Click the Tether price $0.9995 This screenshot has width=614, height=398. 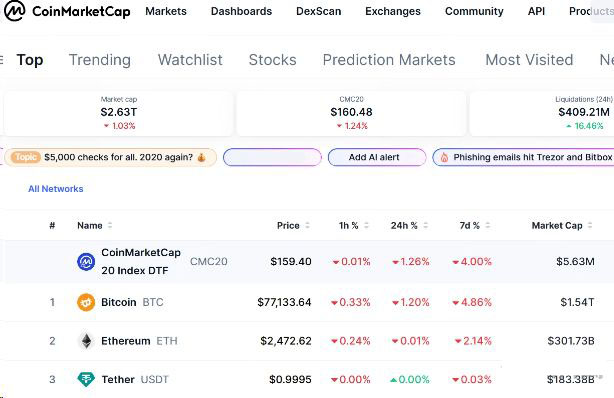[x=290, y=380]
